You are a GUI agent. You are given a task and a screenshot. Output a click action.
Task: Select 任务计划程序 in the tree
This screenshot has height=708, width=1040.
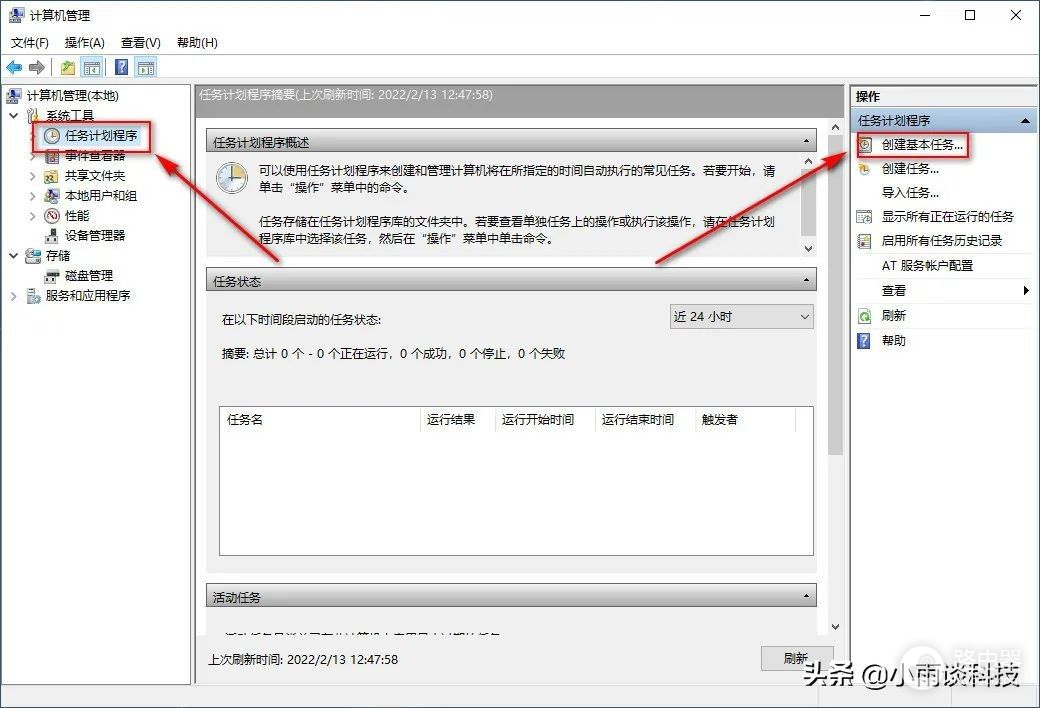tap(101, 136)
